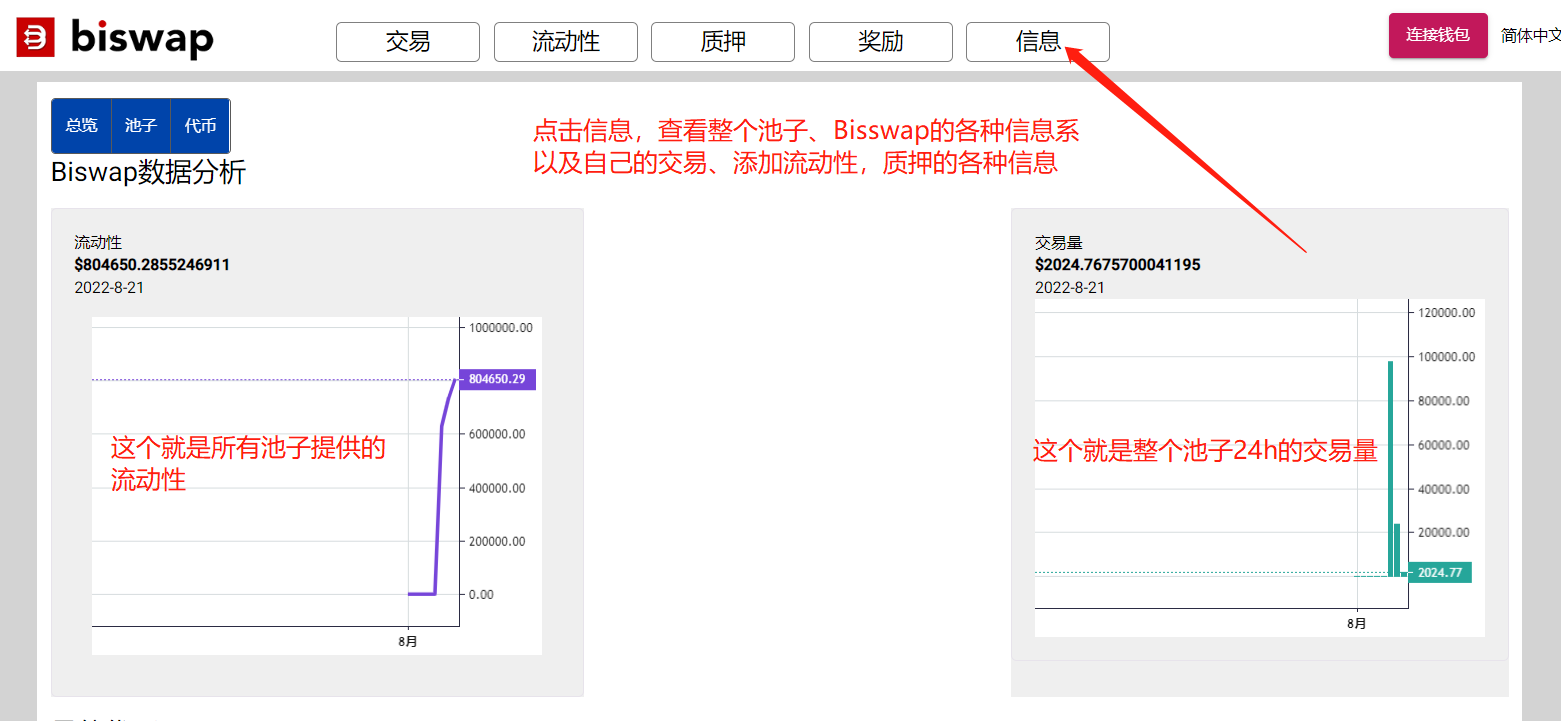The image size is (1561, 721).
Task: Click the 1000000.00 liquidity axis label
Action: coord(500,327)
